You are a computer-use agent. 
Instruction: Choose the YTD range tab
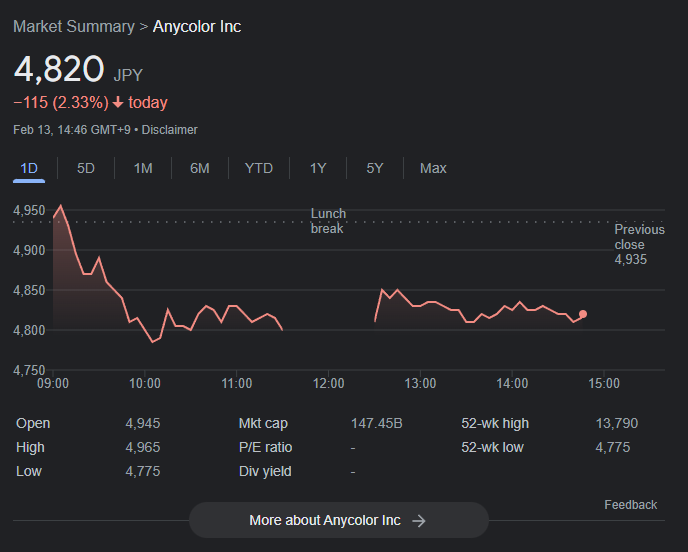point(259,168)
